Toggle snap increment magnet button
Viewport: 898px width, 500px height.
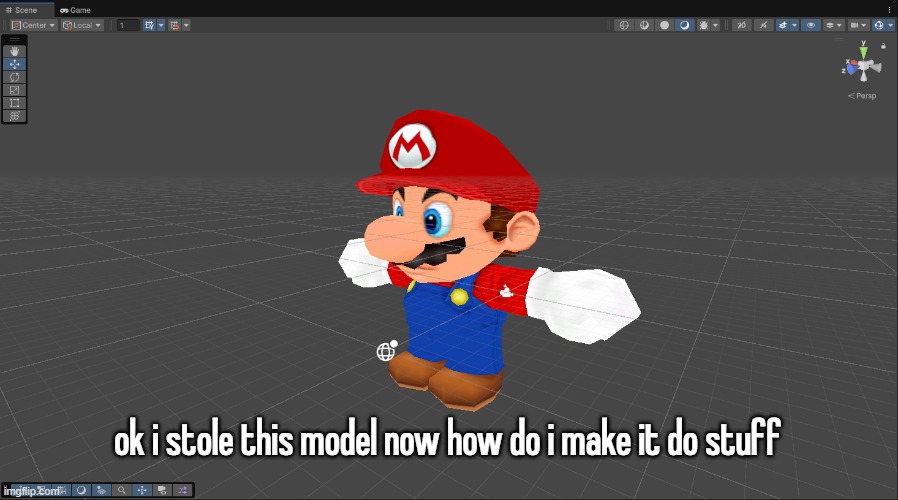point(175,25)
